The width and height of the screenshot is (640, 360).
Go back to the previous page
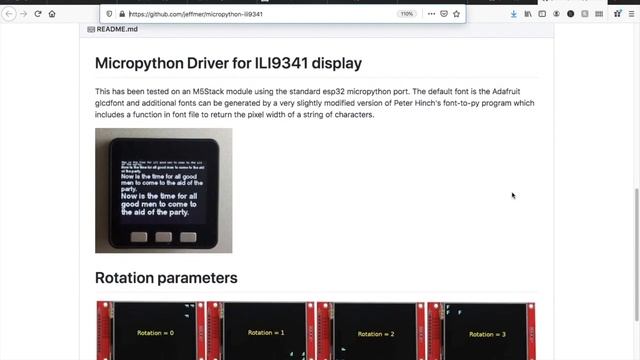click(9, 14)
